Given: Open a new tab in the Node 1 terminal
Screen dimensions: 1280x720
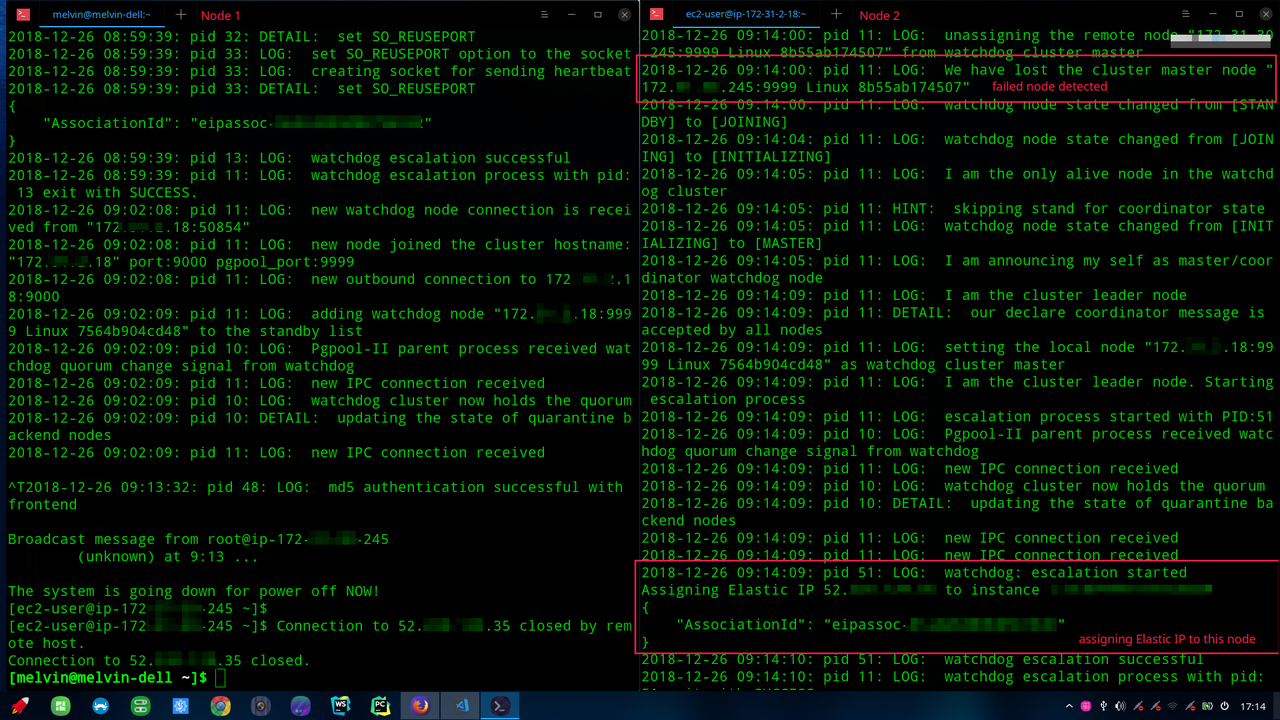Looking at the screenshot, I should (x=180, y=15).
